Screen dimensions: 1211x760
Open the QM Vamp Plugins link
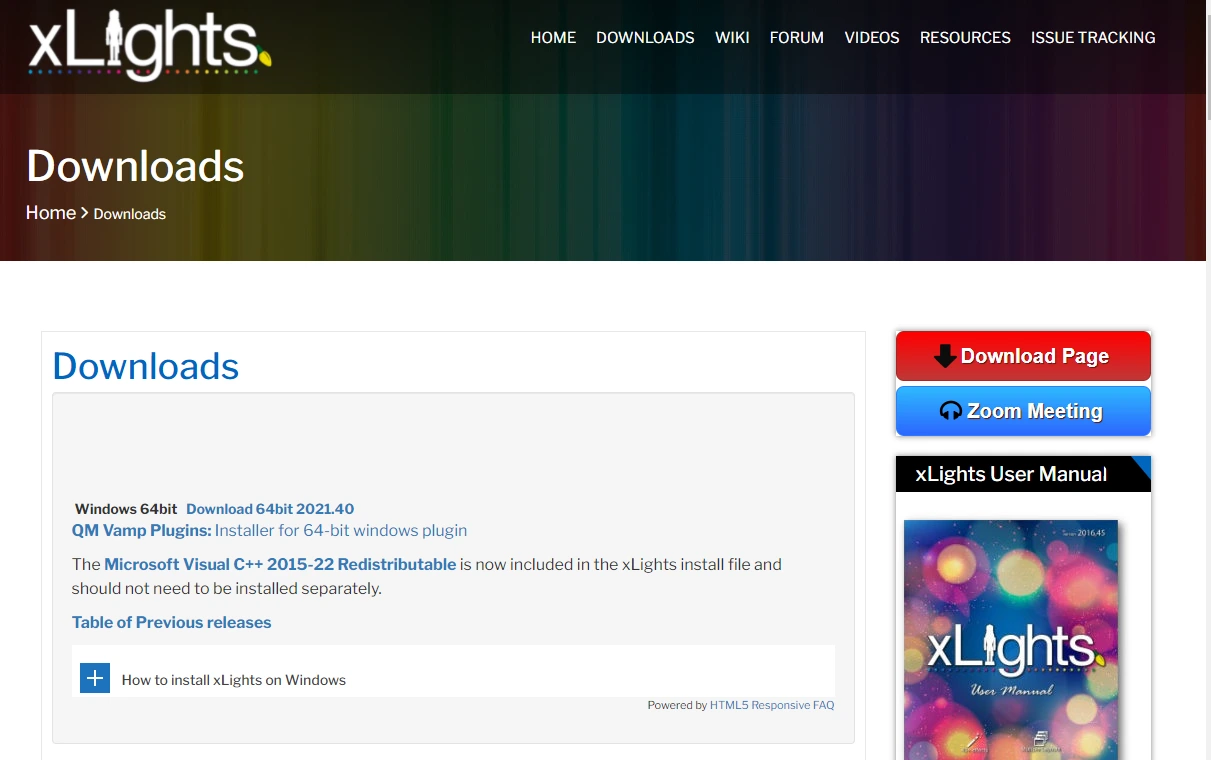coord(142,531)
